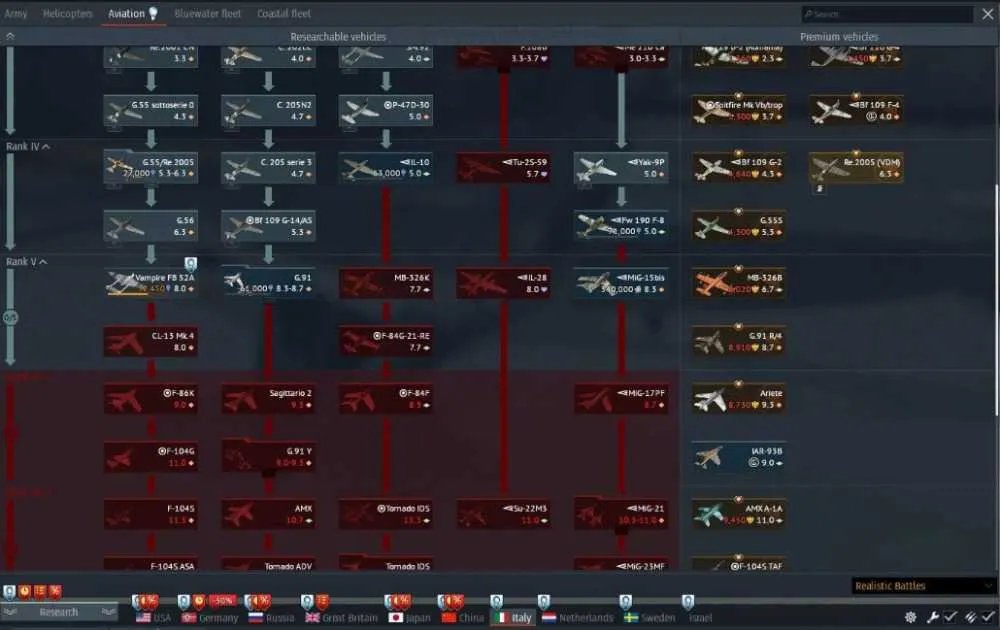Pick the Fw 190 F-8 aircraft
The image size is (1000, 630).
621,226
